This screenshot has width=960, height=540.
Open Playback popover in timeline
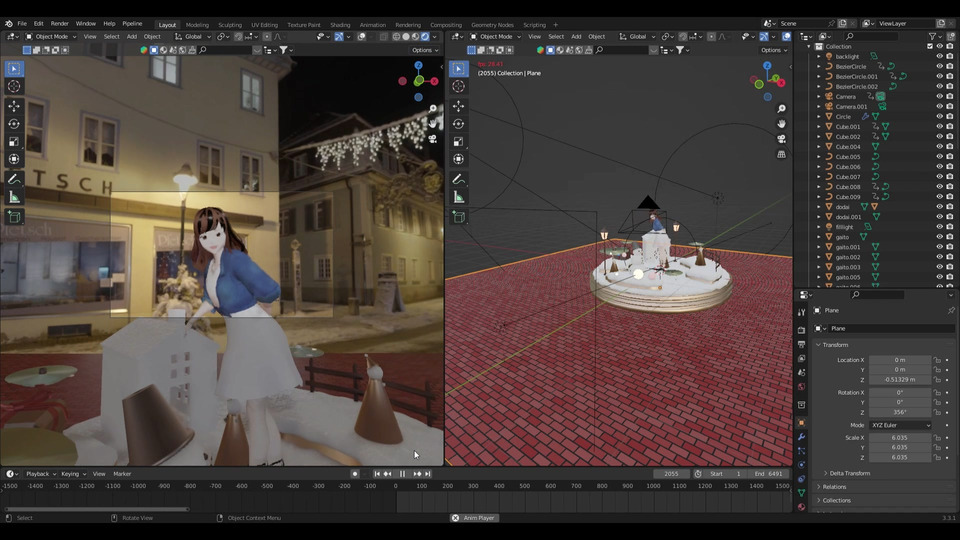(40, 474)
